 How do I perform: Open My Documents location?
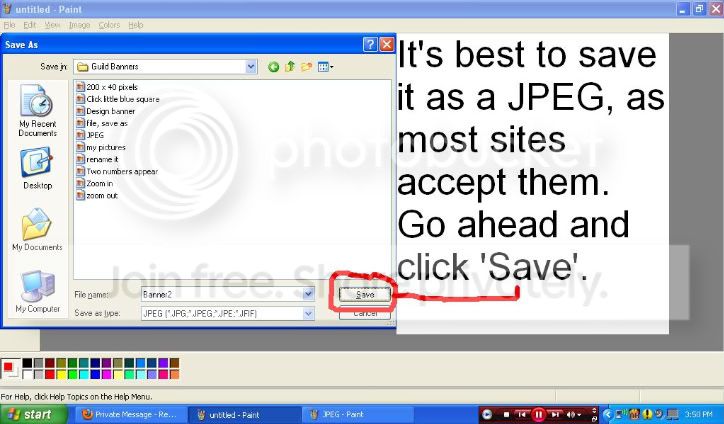coord(37,230)
